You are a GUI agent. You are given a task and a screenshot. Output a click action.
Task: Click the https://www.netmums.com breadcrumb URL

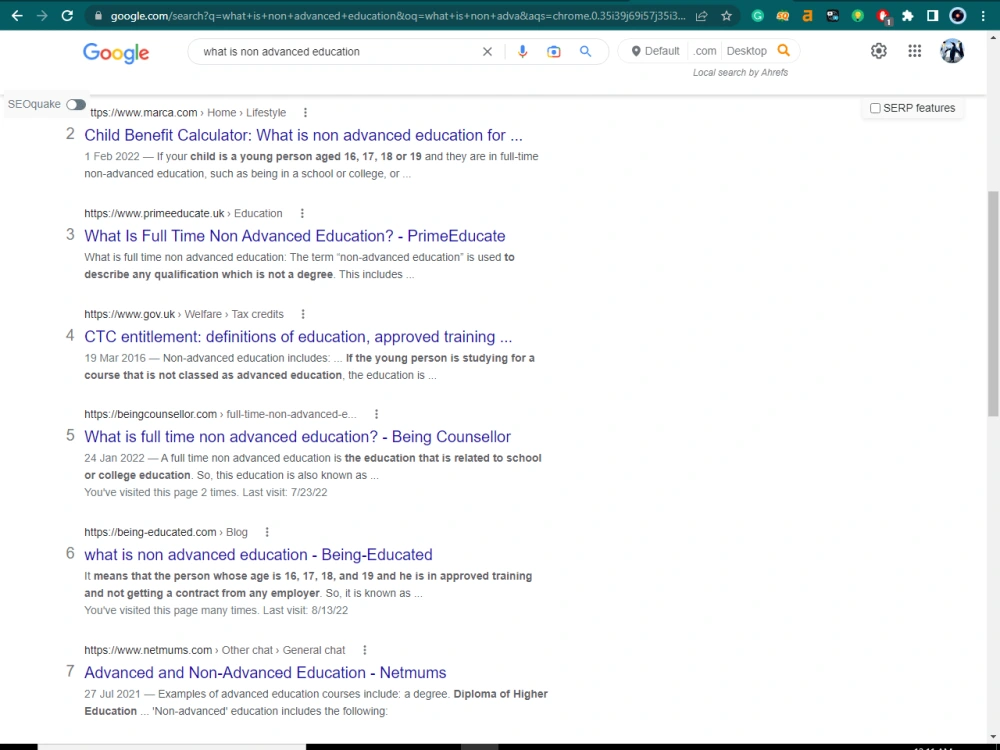pos(148,651)
